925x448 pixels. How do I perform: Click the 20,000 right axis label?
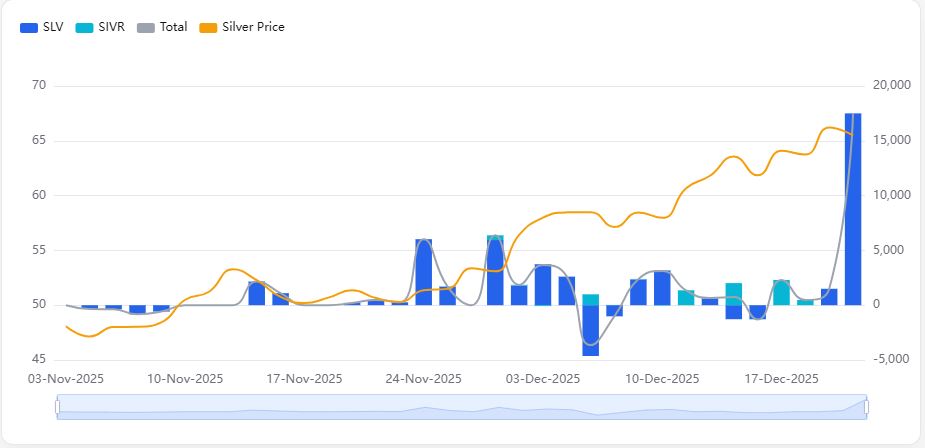pos(891,85)
